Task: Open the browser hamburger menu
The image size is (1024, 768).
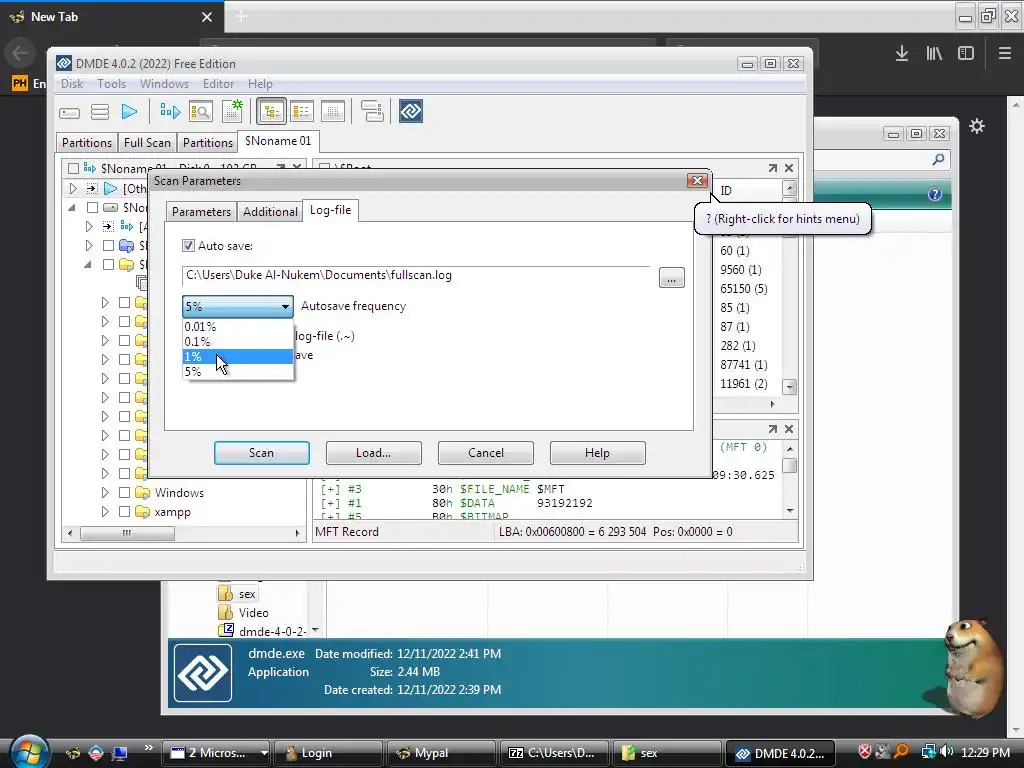Action: coord(1005,53)
